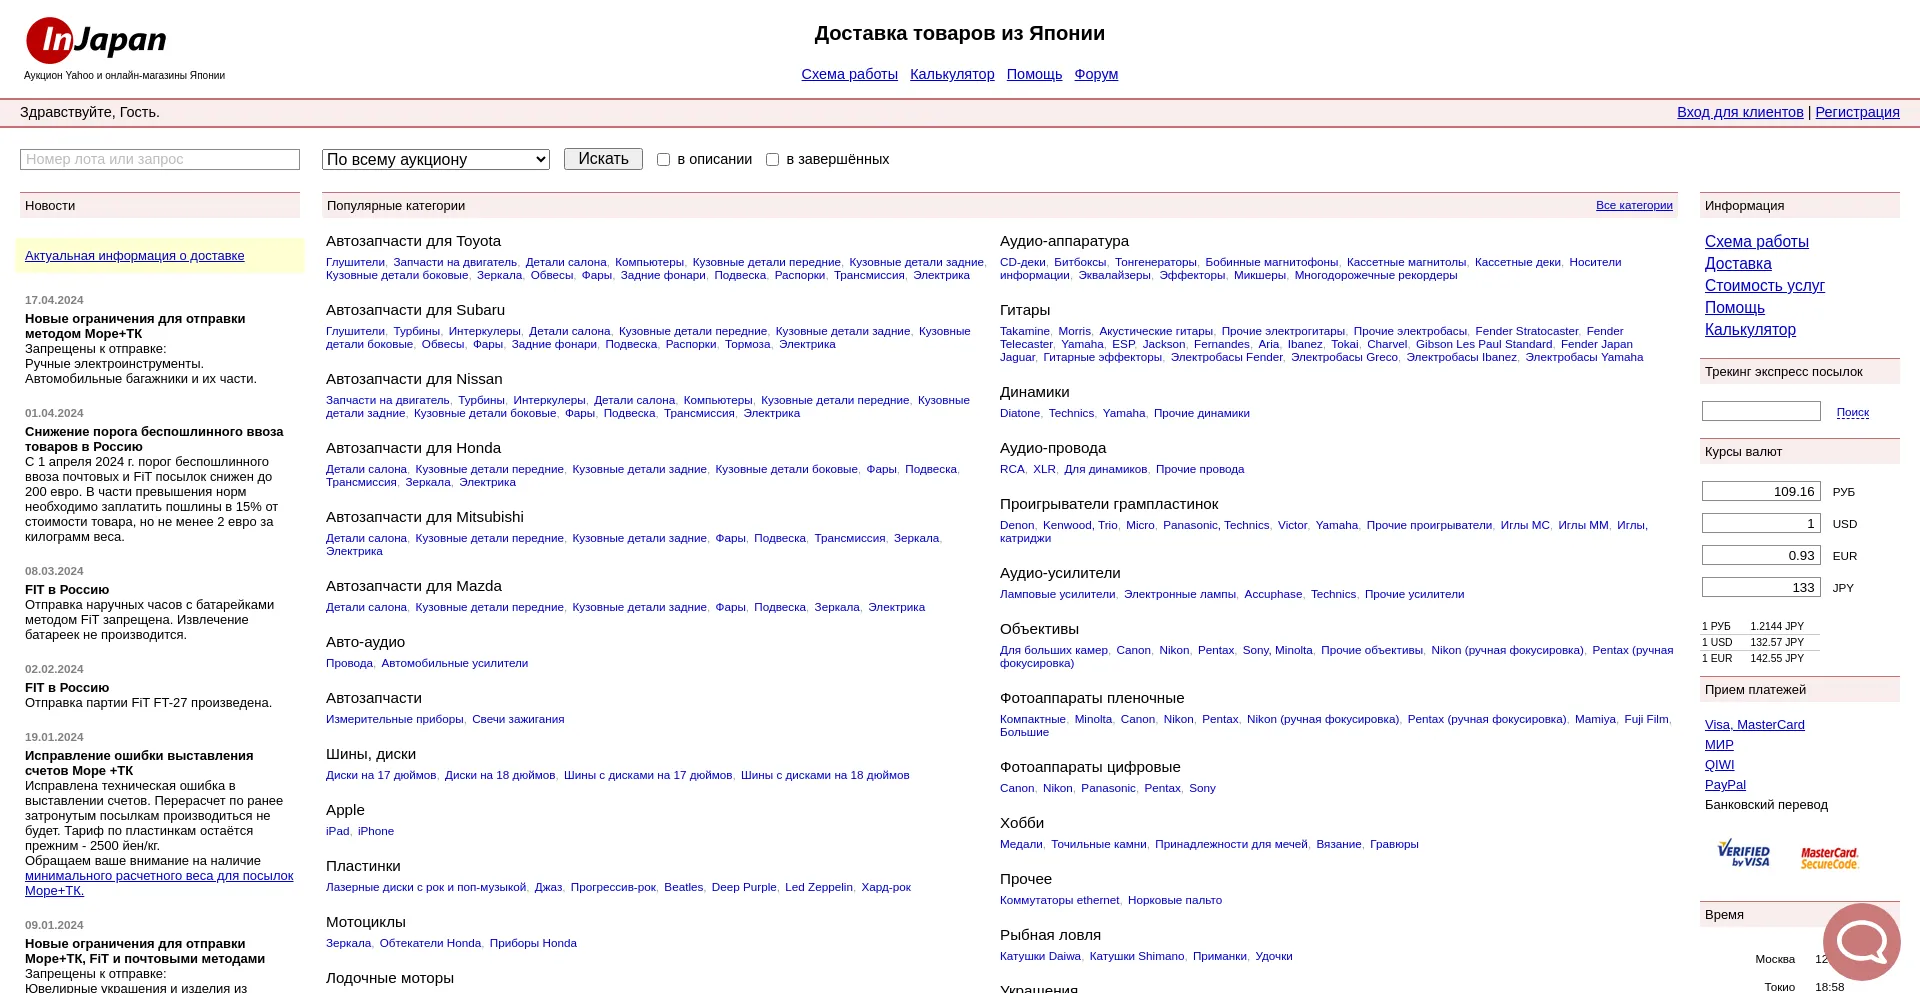Toggle the 'в описании' checkbox
Screen dimensions: 1920x993
click(663, 159)
